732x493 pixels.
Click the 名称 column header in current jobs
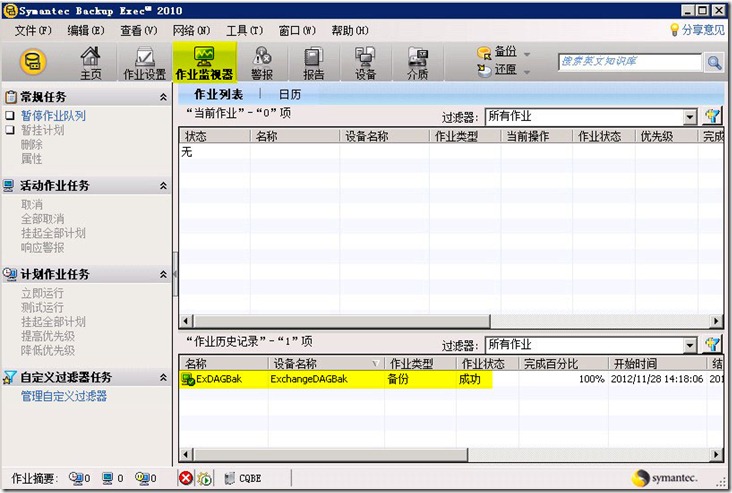pyautogui.click(x=295, y=136)
